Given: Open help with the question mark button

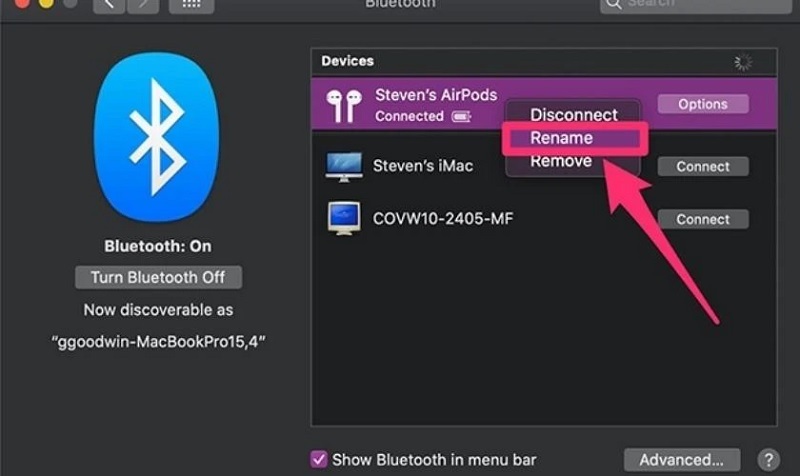Looking at the screenshot, I should point(768,459).
